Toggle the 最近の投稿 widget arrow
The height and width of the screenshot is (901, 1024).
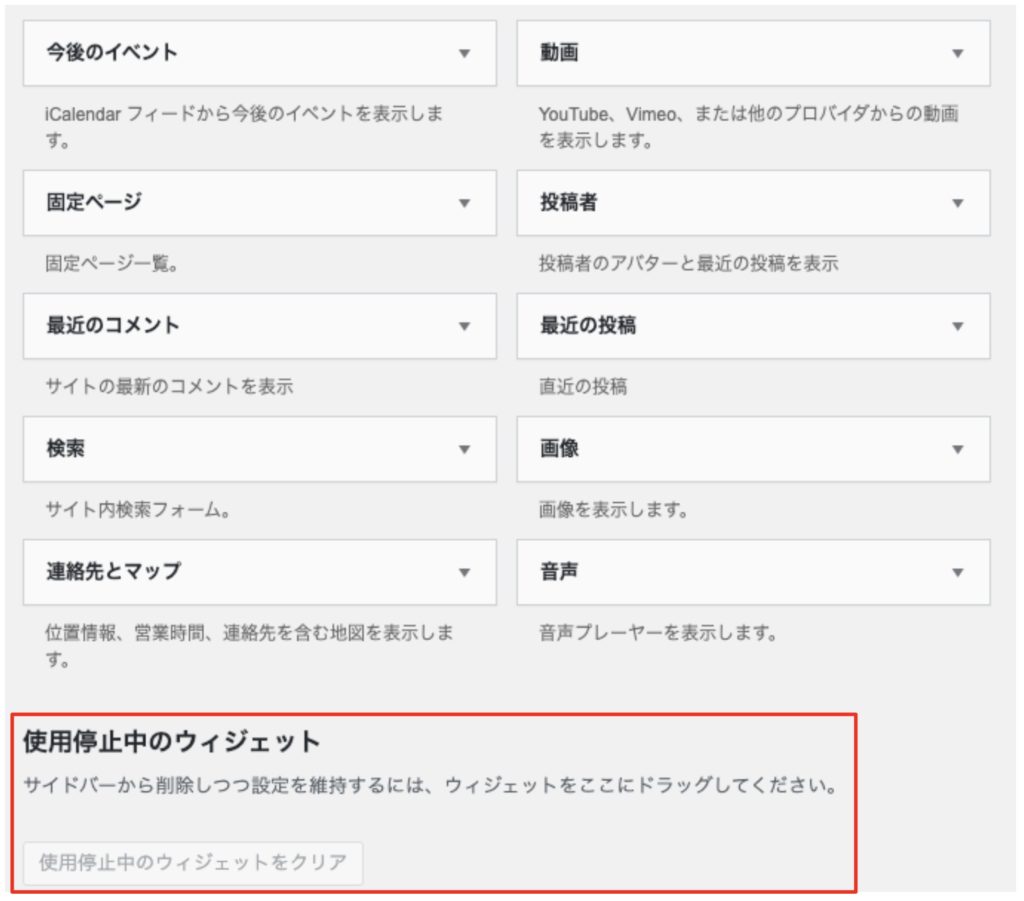(x=957, y=326)
